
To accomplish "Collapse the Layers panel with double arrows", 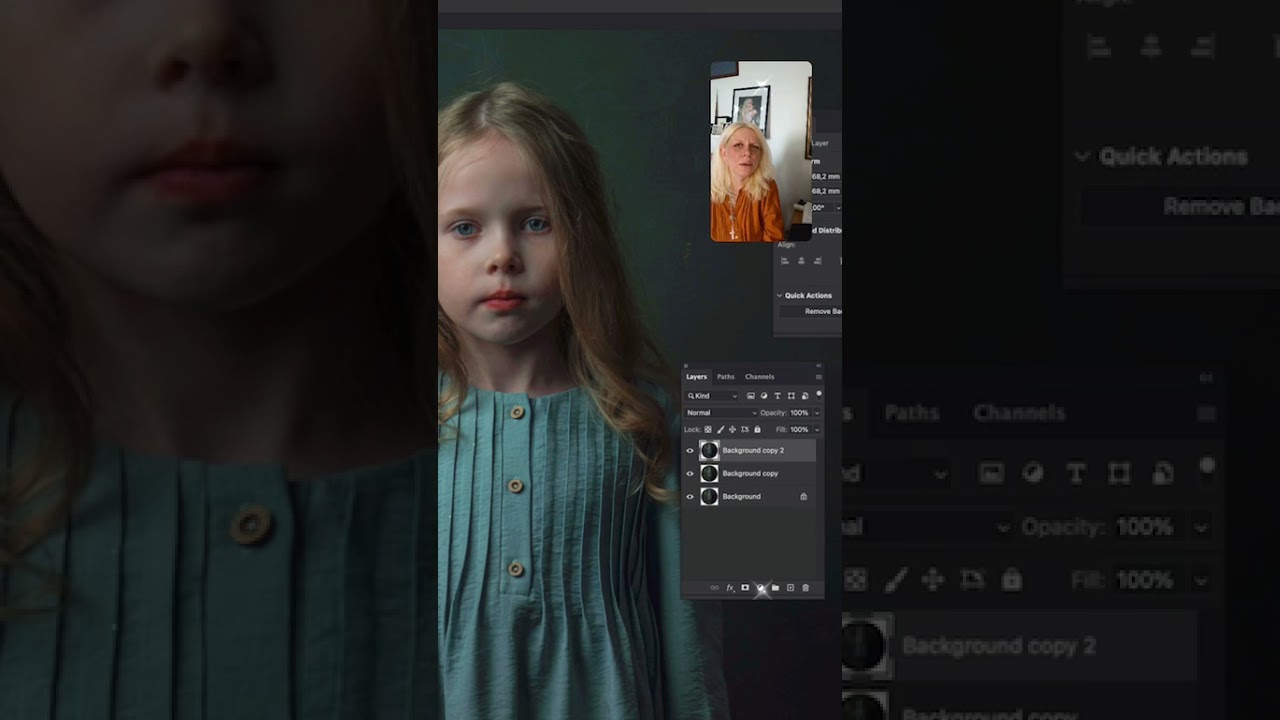I will click(819, 366).
